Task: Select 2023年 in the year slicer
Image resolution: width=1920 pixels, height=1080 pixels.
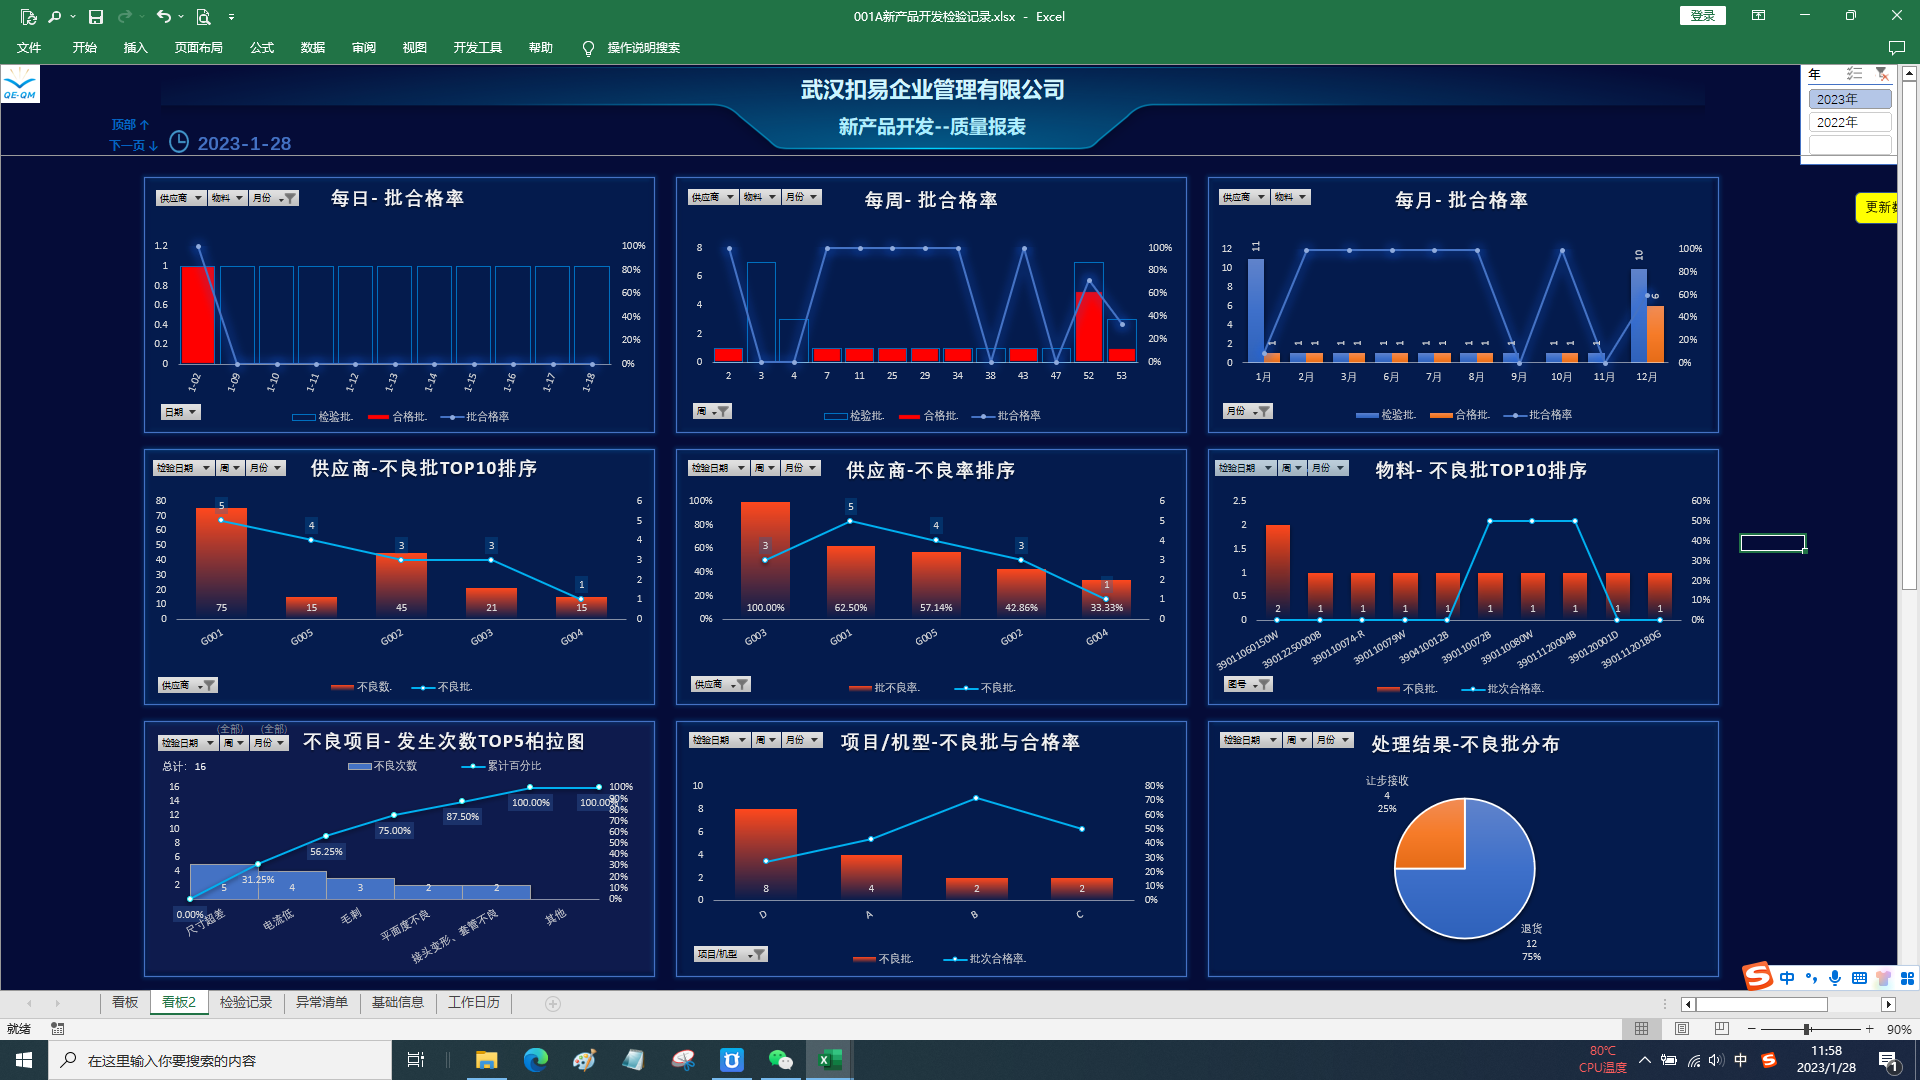Action: tap(1850, 99)
